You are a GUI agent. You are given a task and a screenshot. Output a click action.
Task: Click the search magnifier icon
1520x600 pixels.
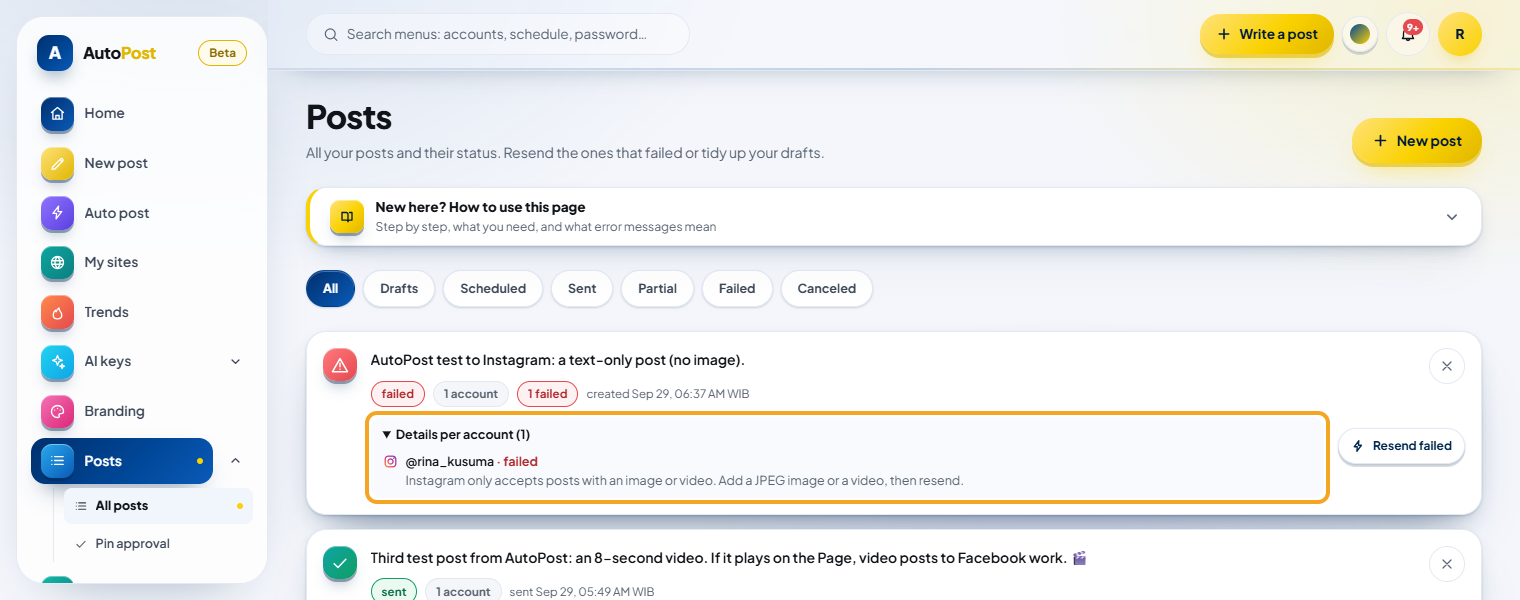331,34
